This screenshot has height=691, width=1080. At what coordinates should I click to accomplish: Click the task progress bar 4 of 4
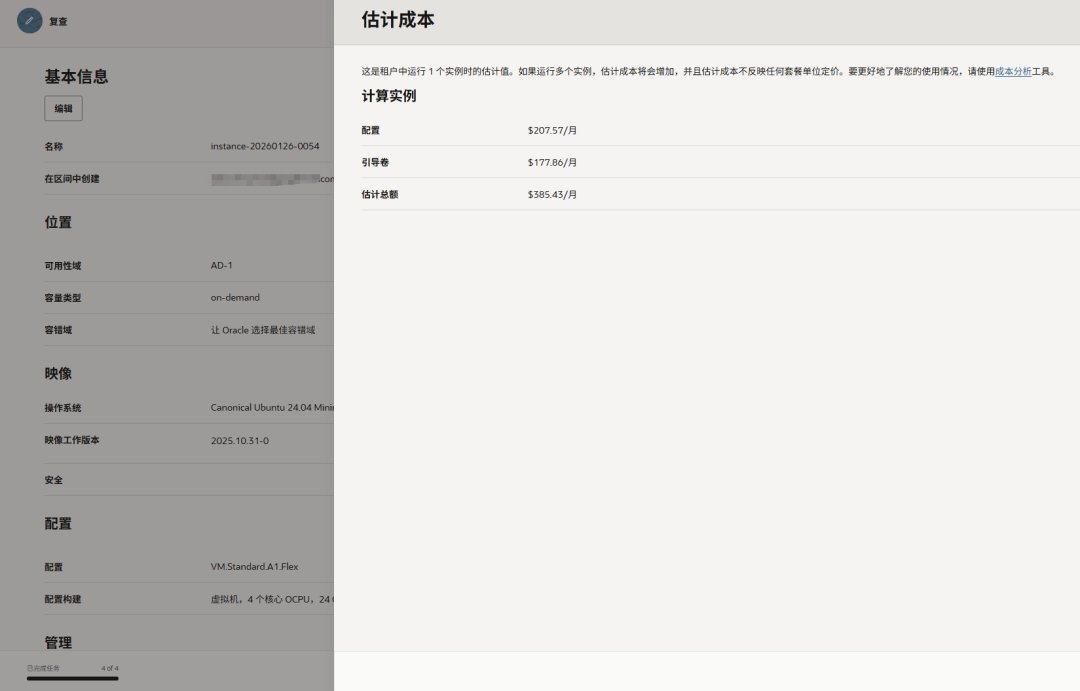[x=72, y=679]
